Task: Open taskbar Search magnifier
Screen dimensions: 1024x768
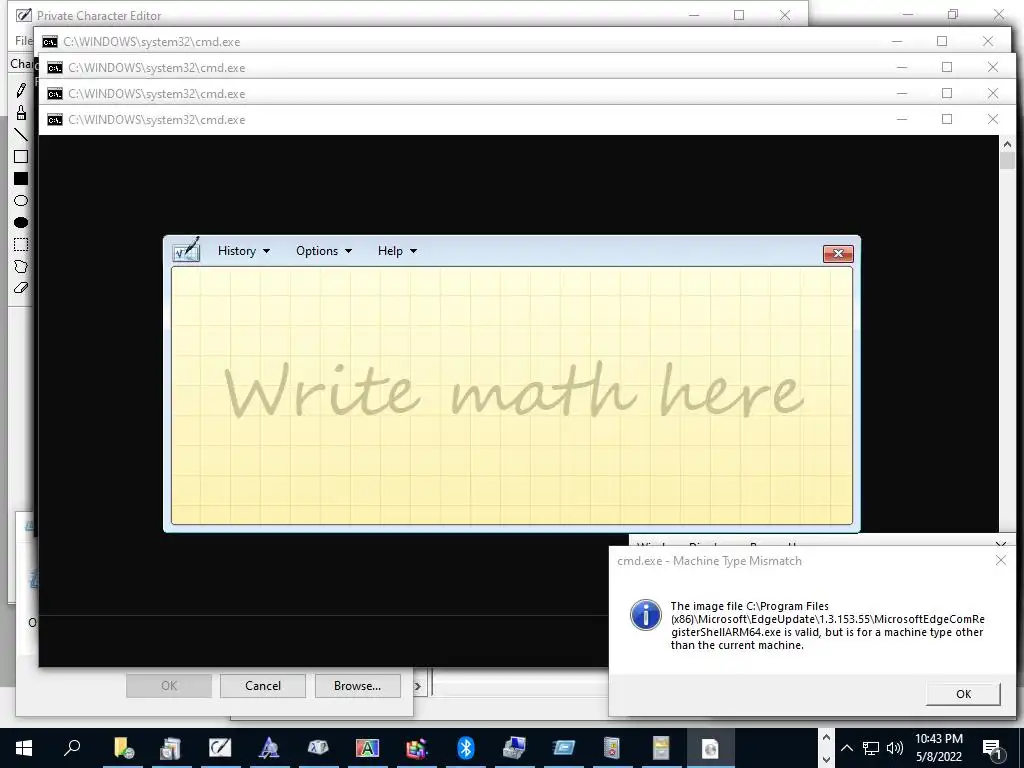Action: click(72, 748)
